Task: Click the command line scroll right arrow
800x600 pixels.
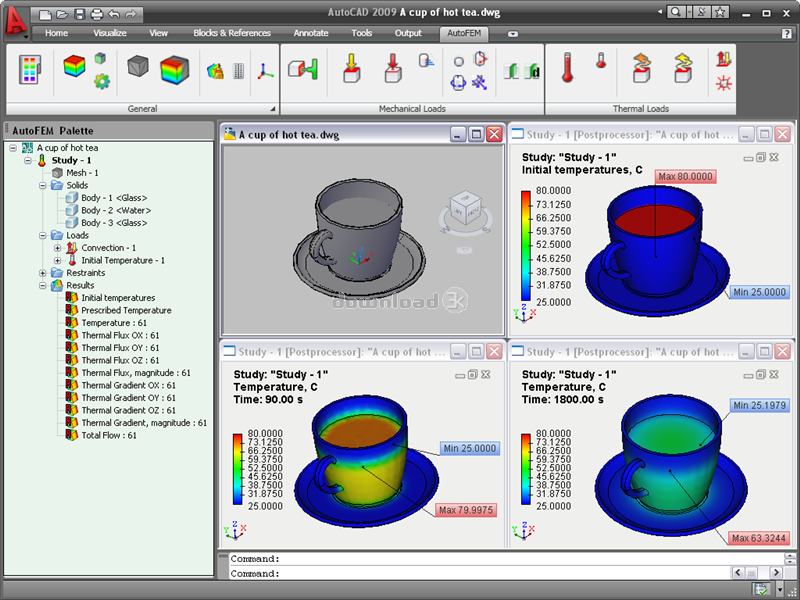Action: tap(776, 573)
